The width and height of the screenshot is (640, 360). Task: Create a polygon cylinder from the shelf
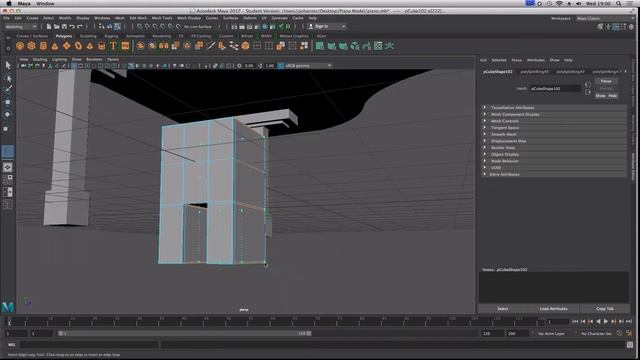43,46
